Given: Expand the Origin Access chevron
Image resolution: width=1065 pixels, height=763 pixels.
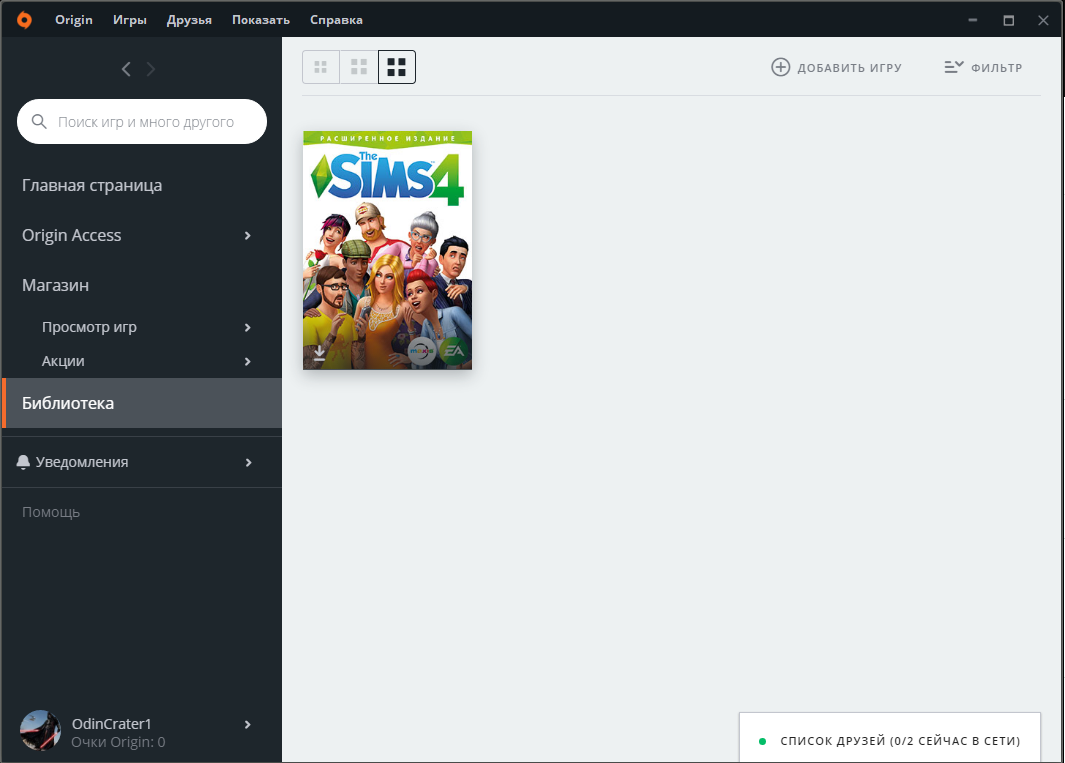Looking at the screenshot, I should tap(248, 235).
